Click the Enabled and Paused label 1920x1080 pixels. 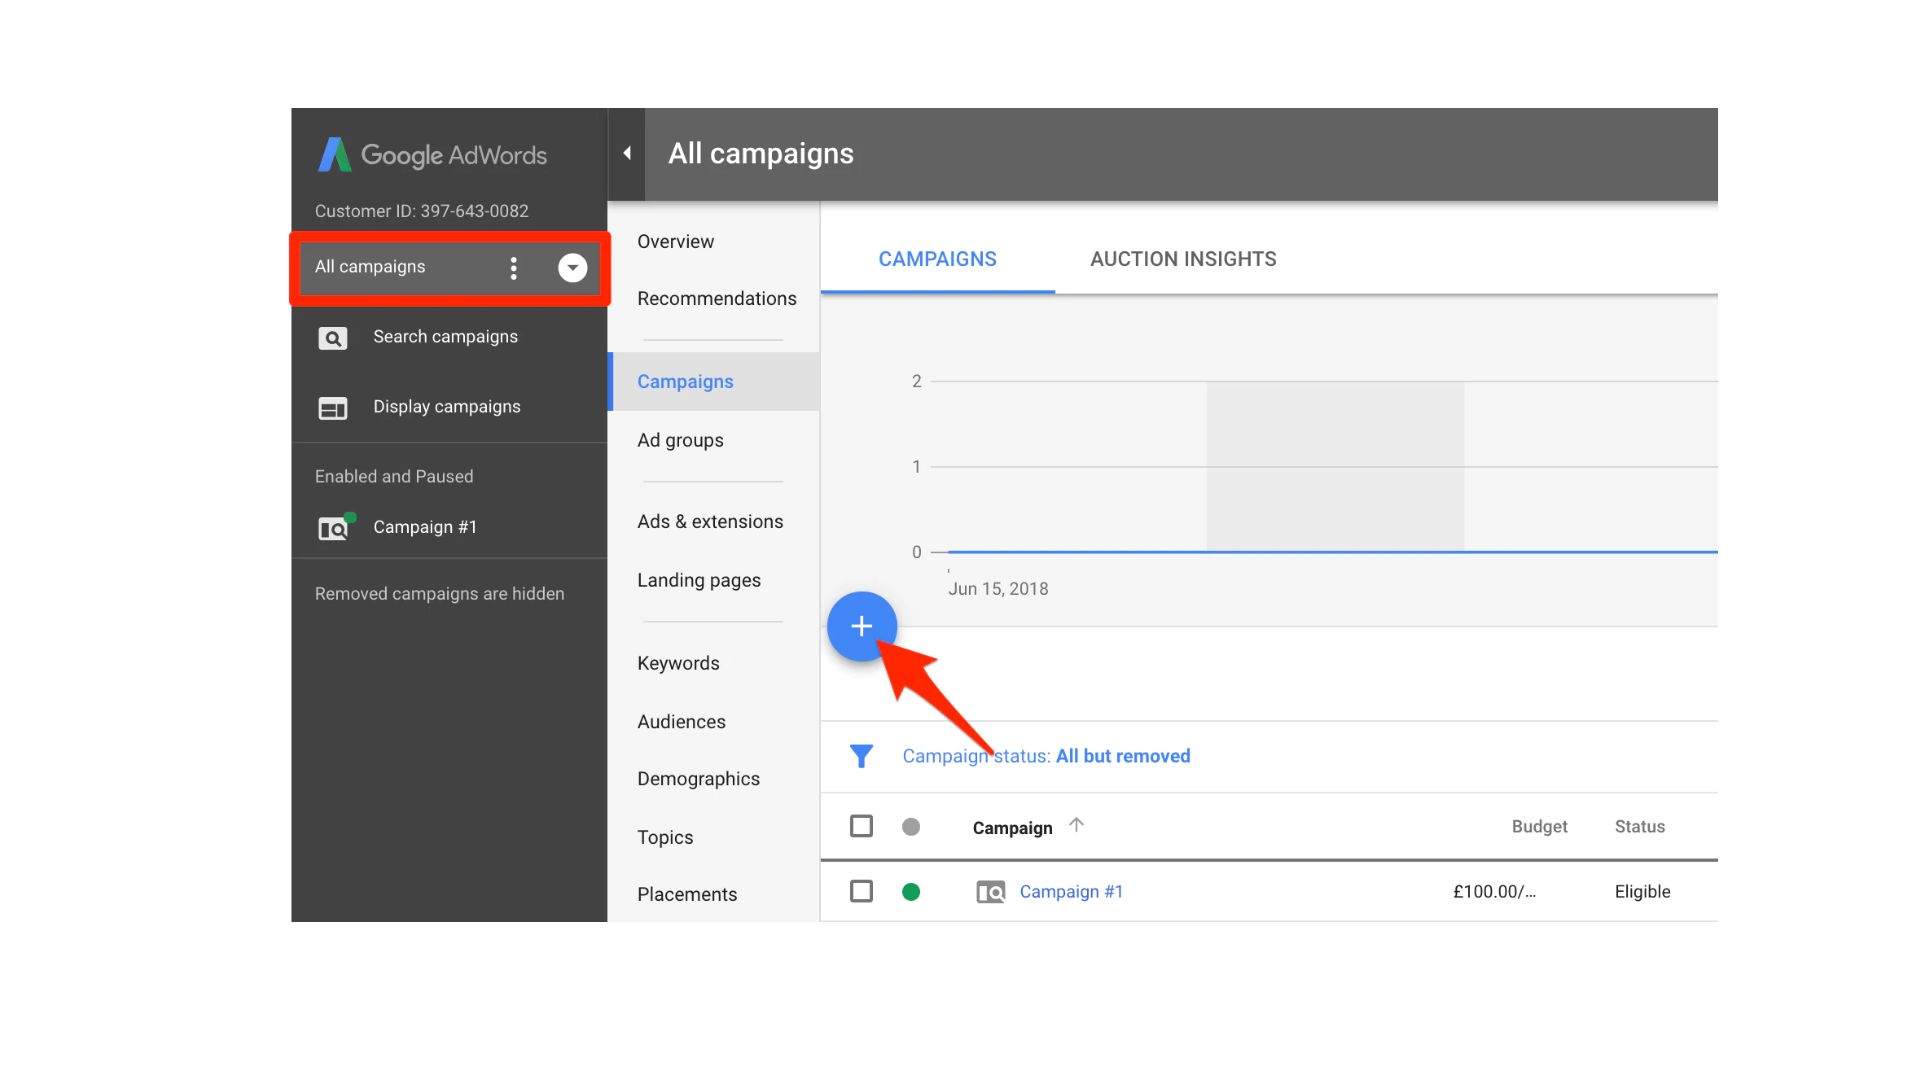(x=394, y=477)
